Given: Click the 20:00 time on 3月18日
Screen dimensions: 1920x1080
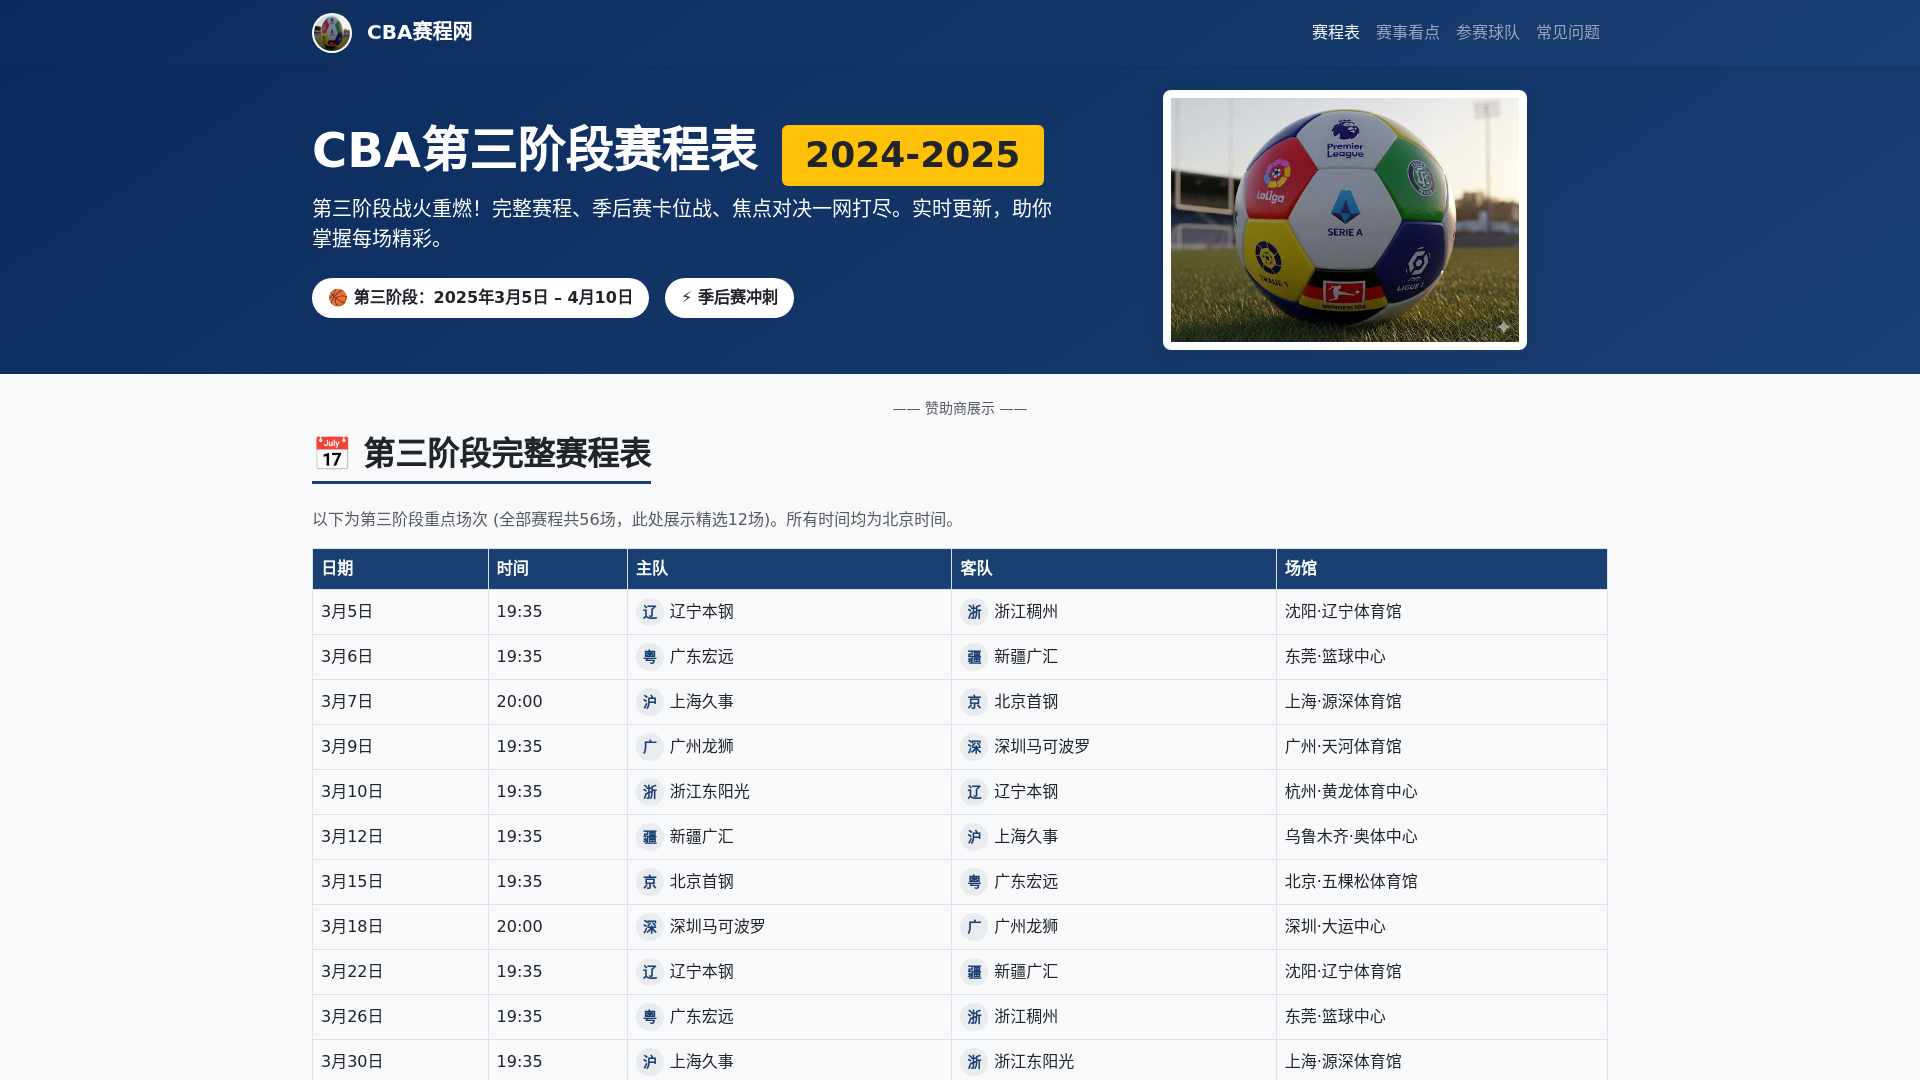Looking at the screenshot, I should 519,927.
